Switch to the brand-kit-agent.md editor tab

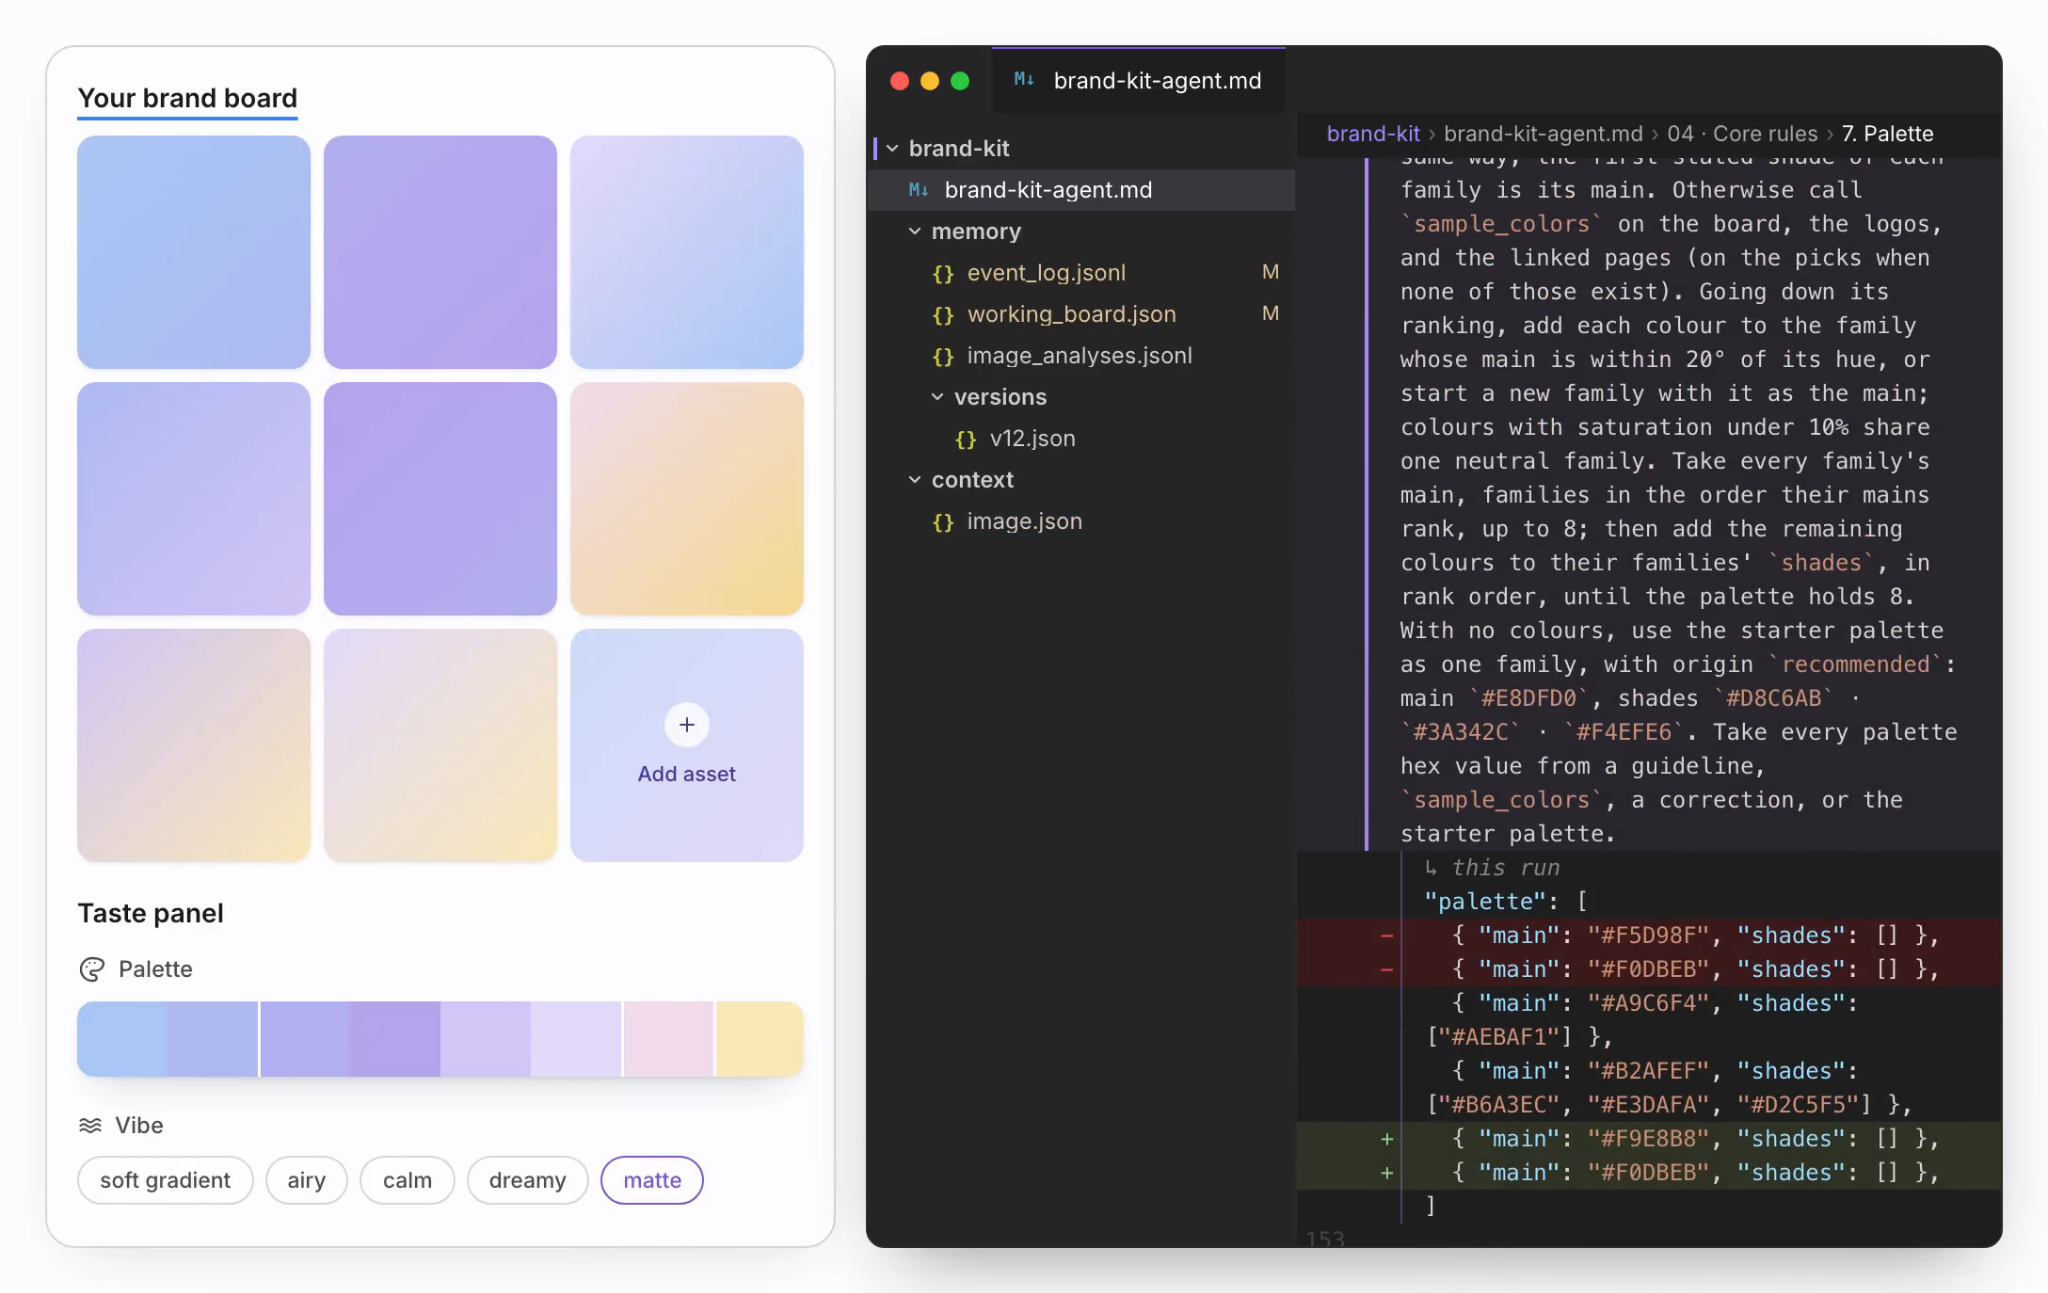(1138, 80)
